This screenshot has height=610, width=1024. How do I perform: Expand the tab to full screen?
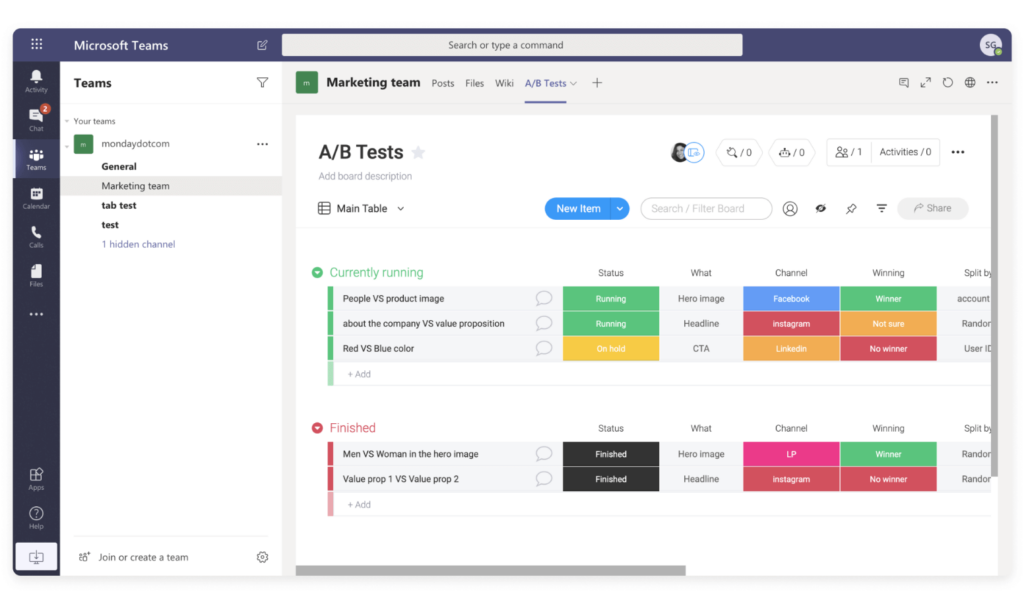925,82
